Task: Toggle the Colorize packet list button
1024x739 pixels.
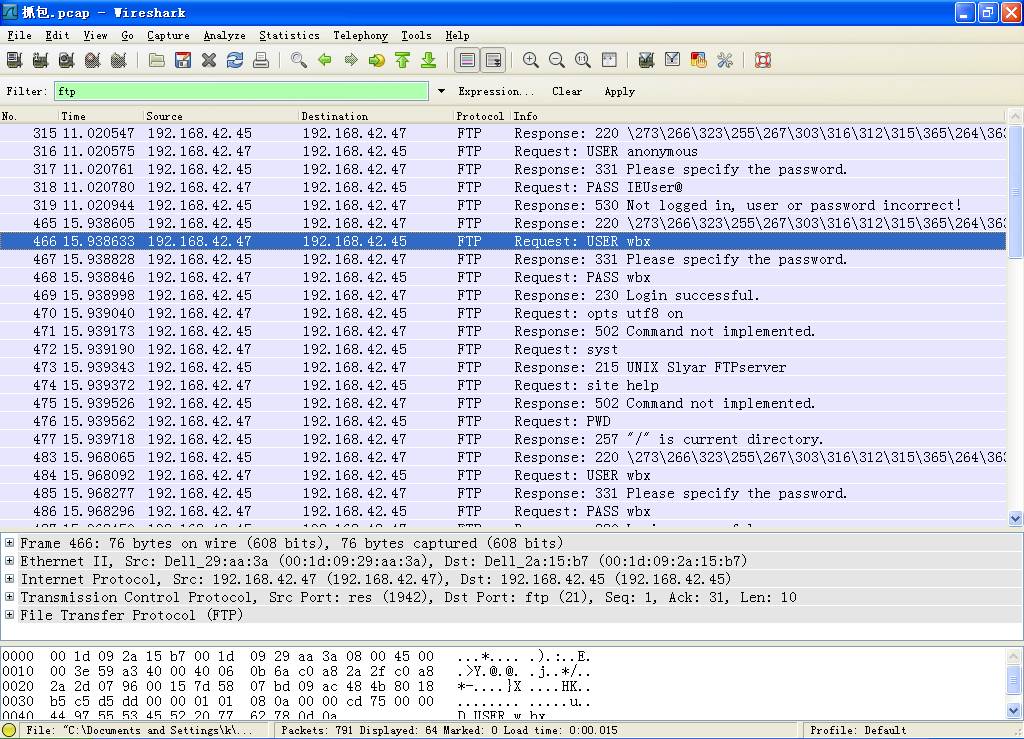Action: [x=467, y=60]
